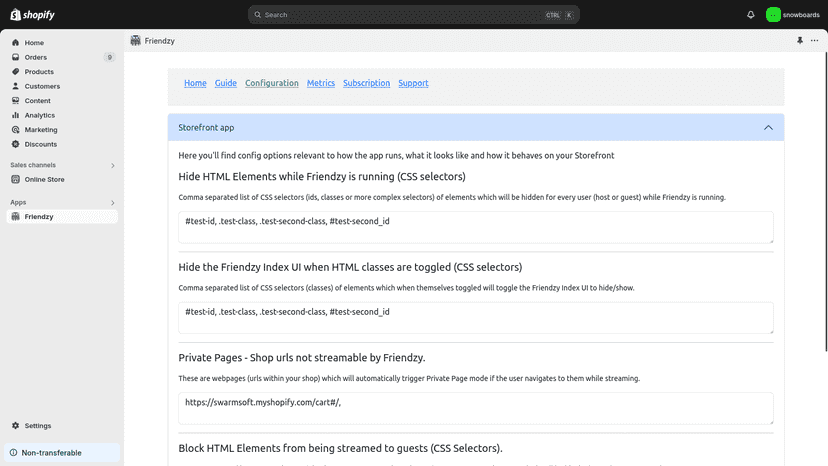The height and width of the screenshot is (466, 828).
Task: Open the Subscription link
Action: coord(366,83)
